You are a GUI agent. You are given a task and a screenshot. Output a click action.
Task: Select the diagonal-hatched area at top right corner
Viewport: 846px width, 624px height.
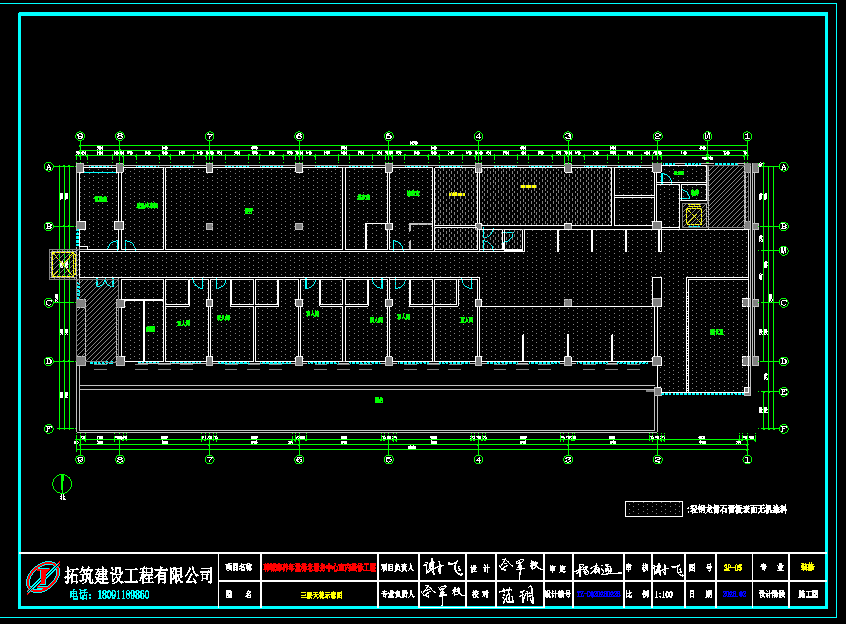[x=727, y=195]
